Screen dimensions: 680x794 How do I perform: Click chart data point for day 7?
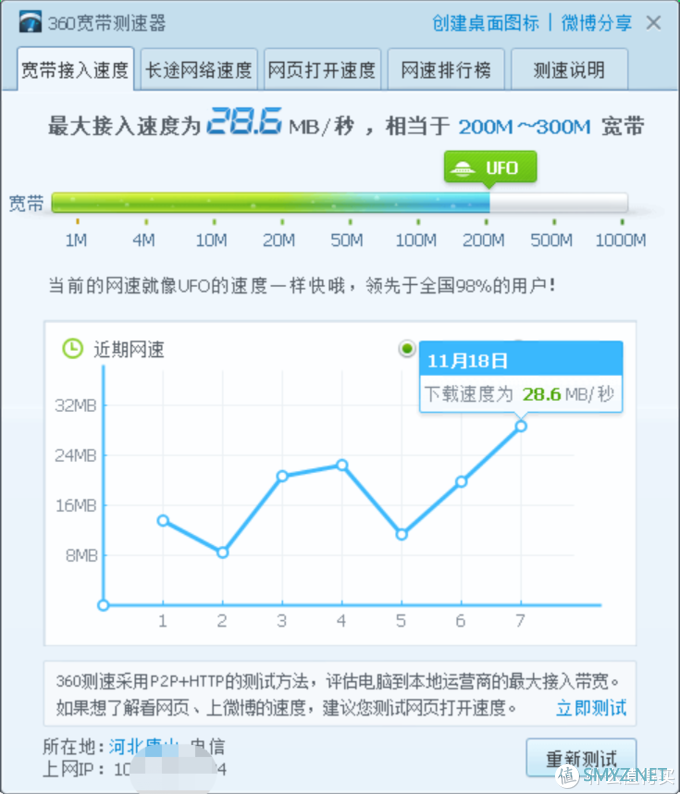[521, 426]
